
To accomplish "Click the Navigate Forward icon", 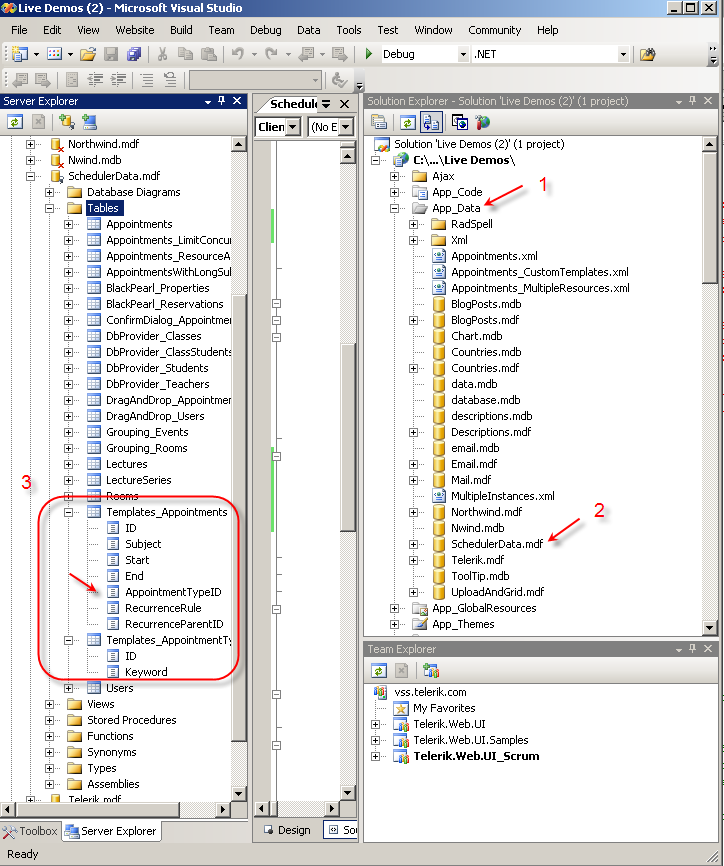I will (339, 54).
